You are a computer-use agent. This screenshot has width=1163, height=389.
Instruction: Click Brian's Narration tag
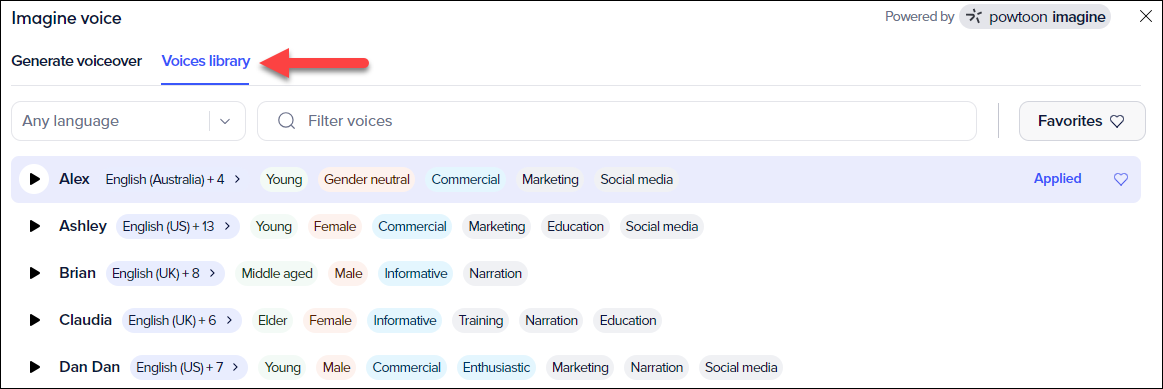click(495, 274)
